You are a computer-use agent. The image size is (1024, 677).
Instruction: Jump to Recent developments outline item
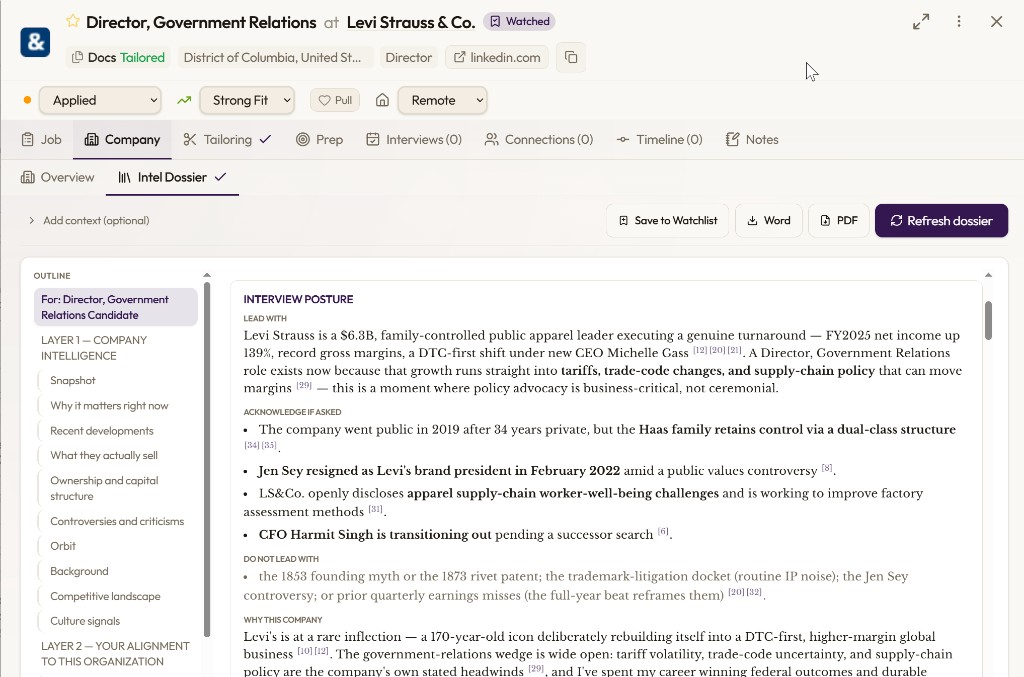click(x=102, y=431)
